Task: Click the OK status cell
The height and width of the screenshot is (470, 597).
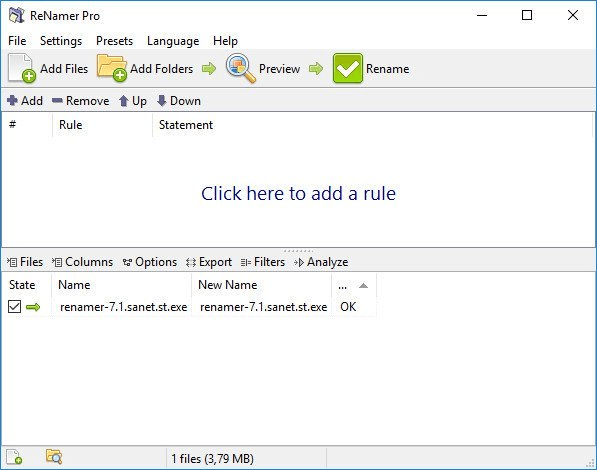Action: 348,307
